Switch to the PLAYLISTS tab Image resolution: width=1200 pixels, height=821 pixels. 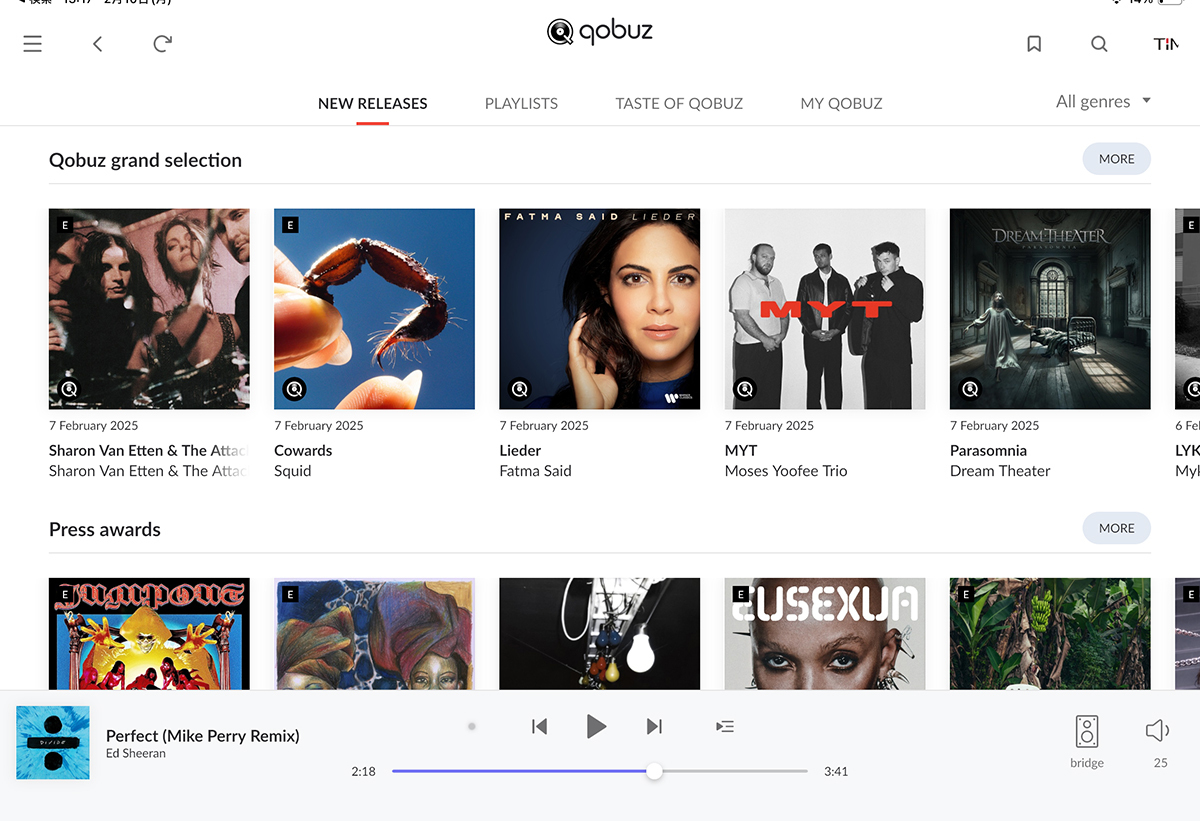pos(521,103)
